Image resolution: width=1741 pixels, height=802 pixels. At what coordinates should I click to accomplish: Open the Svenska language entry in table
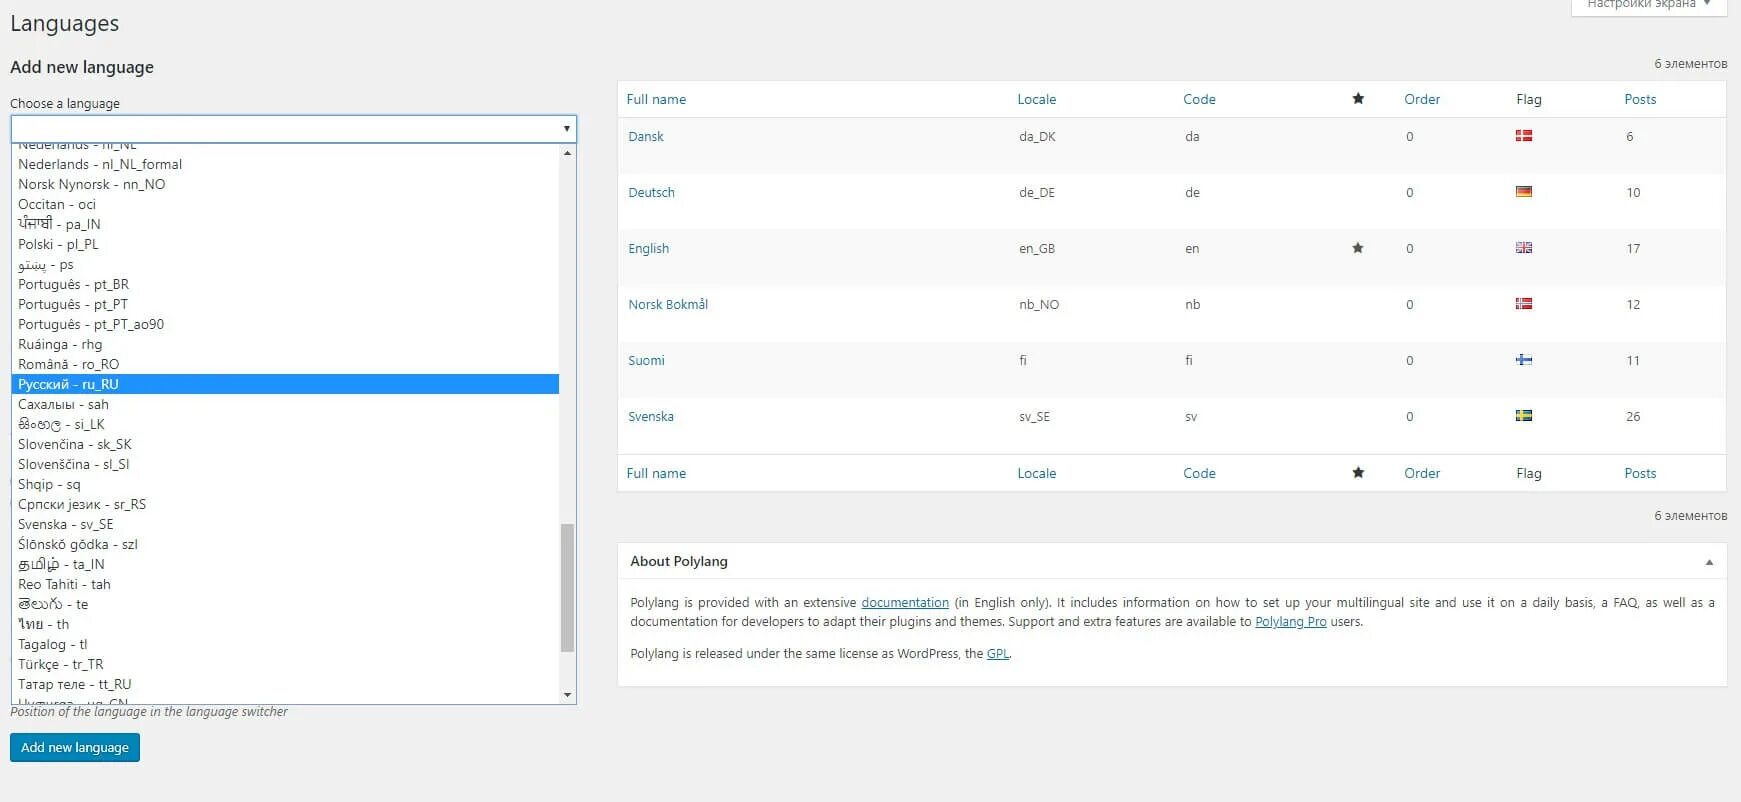point(651,416)
